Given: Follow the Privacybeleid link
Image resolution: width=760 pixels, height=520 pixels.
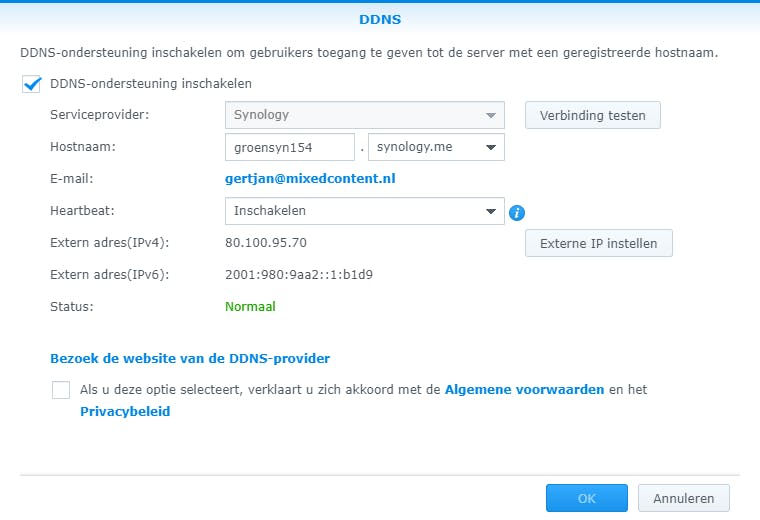Looking at the screenshot, I should (x=125, y=411).
